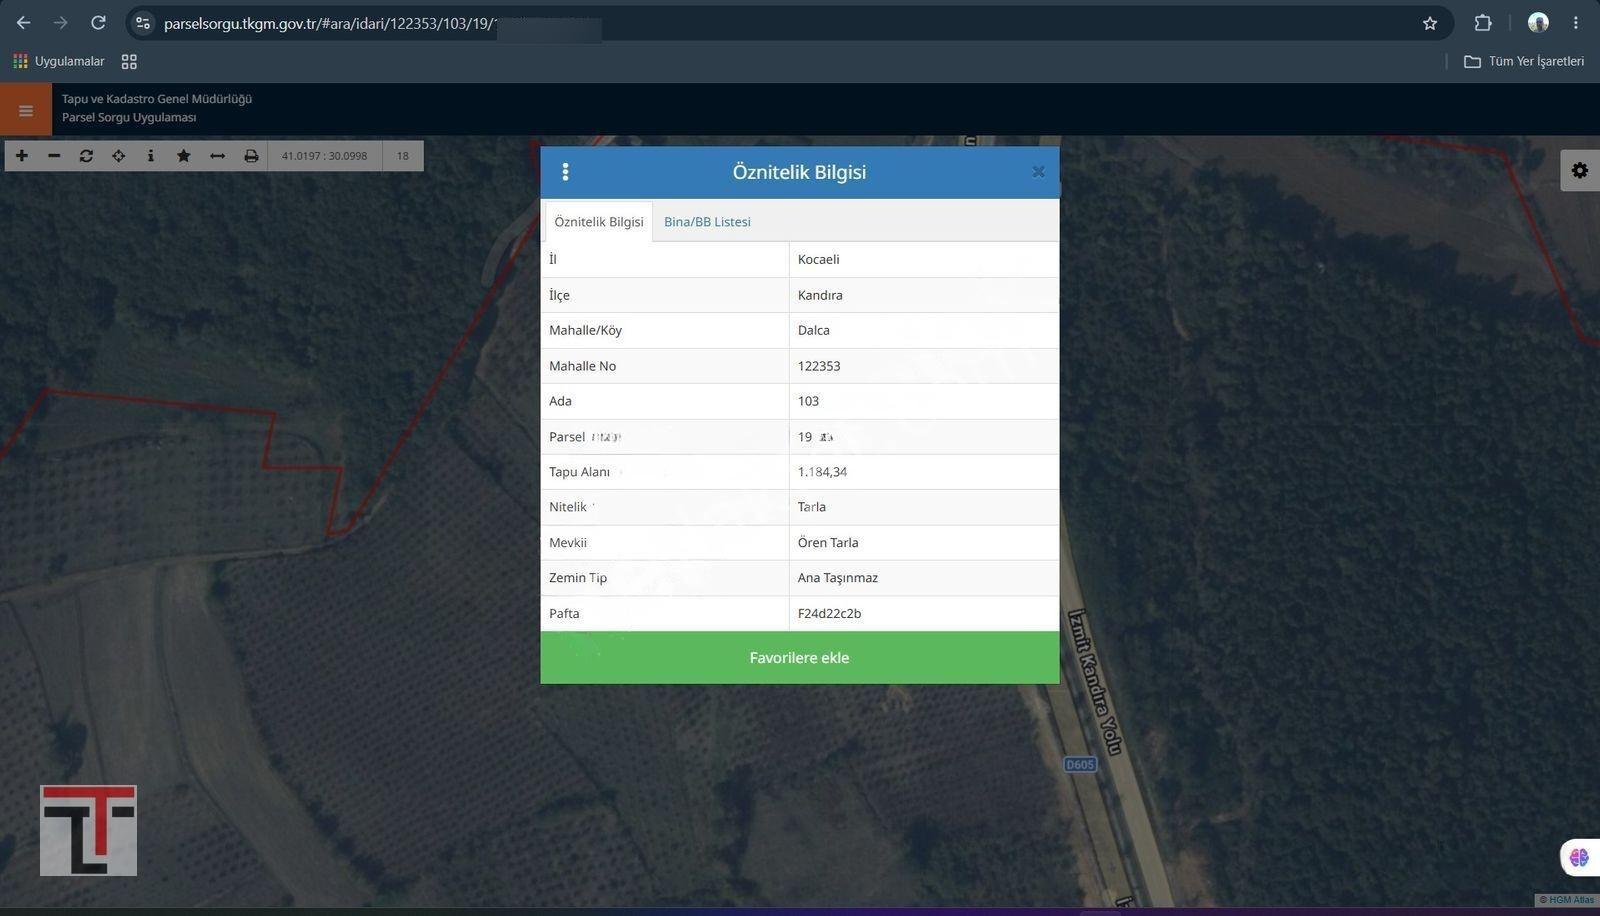Select Pafta value F24d22c2b
Image resolution: width=1600 pixels, height=916 pixels.
pos(924,614)
